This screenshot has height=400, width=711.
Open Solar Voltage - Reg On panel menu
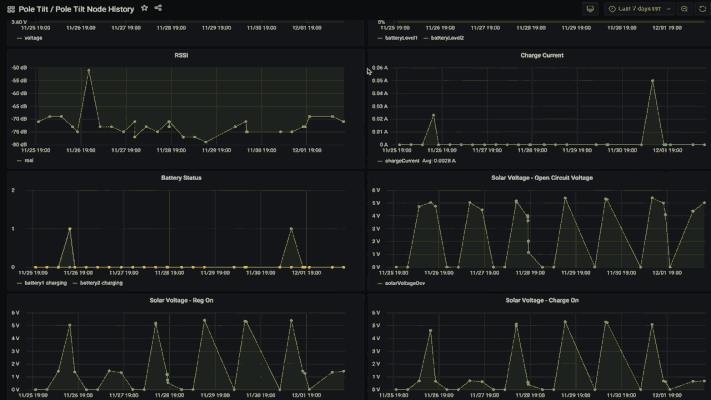tap(181, 300)
